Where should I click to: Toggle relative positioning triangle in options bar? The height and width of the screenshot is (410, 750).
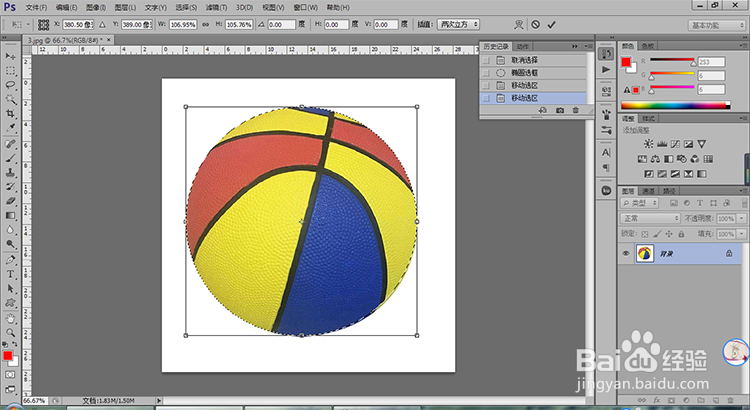(102, 24)
